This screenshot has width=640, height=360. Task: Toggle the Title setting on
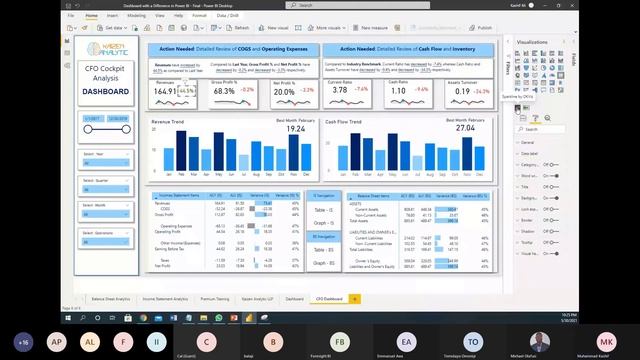click(x=553, y=187)
